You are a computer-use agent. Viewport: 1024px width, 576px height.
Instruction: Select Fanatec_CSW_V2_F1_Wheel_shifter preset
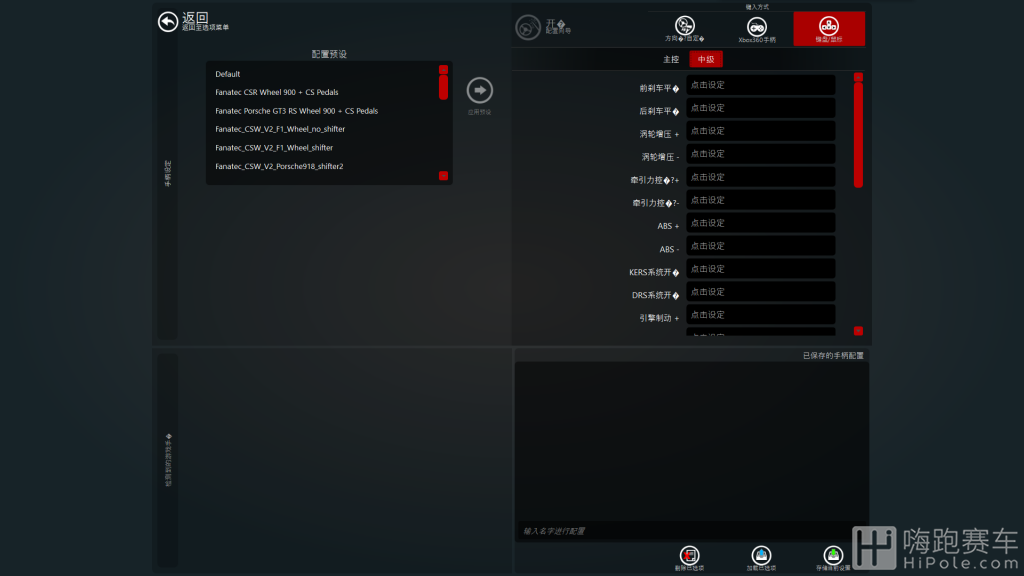click(274, 148)
